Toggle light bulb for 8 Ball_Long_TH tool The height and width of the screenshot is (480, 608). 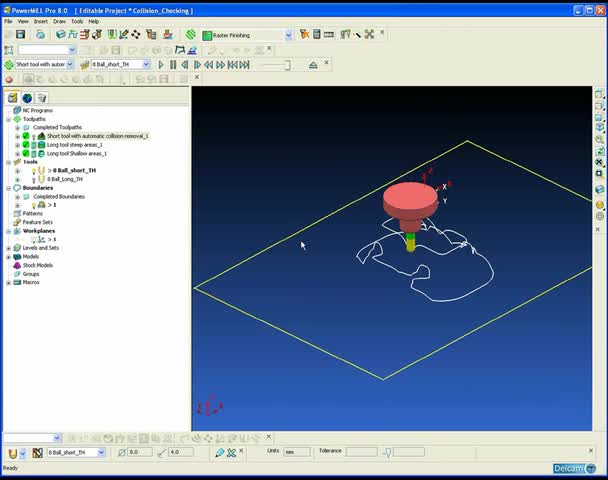(x=34, y=180)
